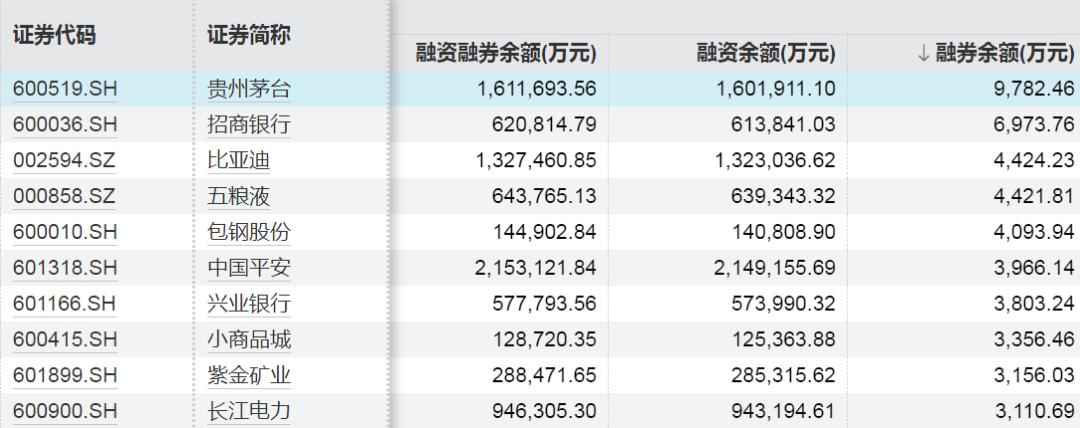Click the 融资融券余额(万元) column header
The image size is (1080, 428).
(x=506, y=53)
